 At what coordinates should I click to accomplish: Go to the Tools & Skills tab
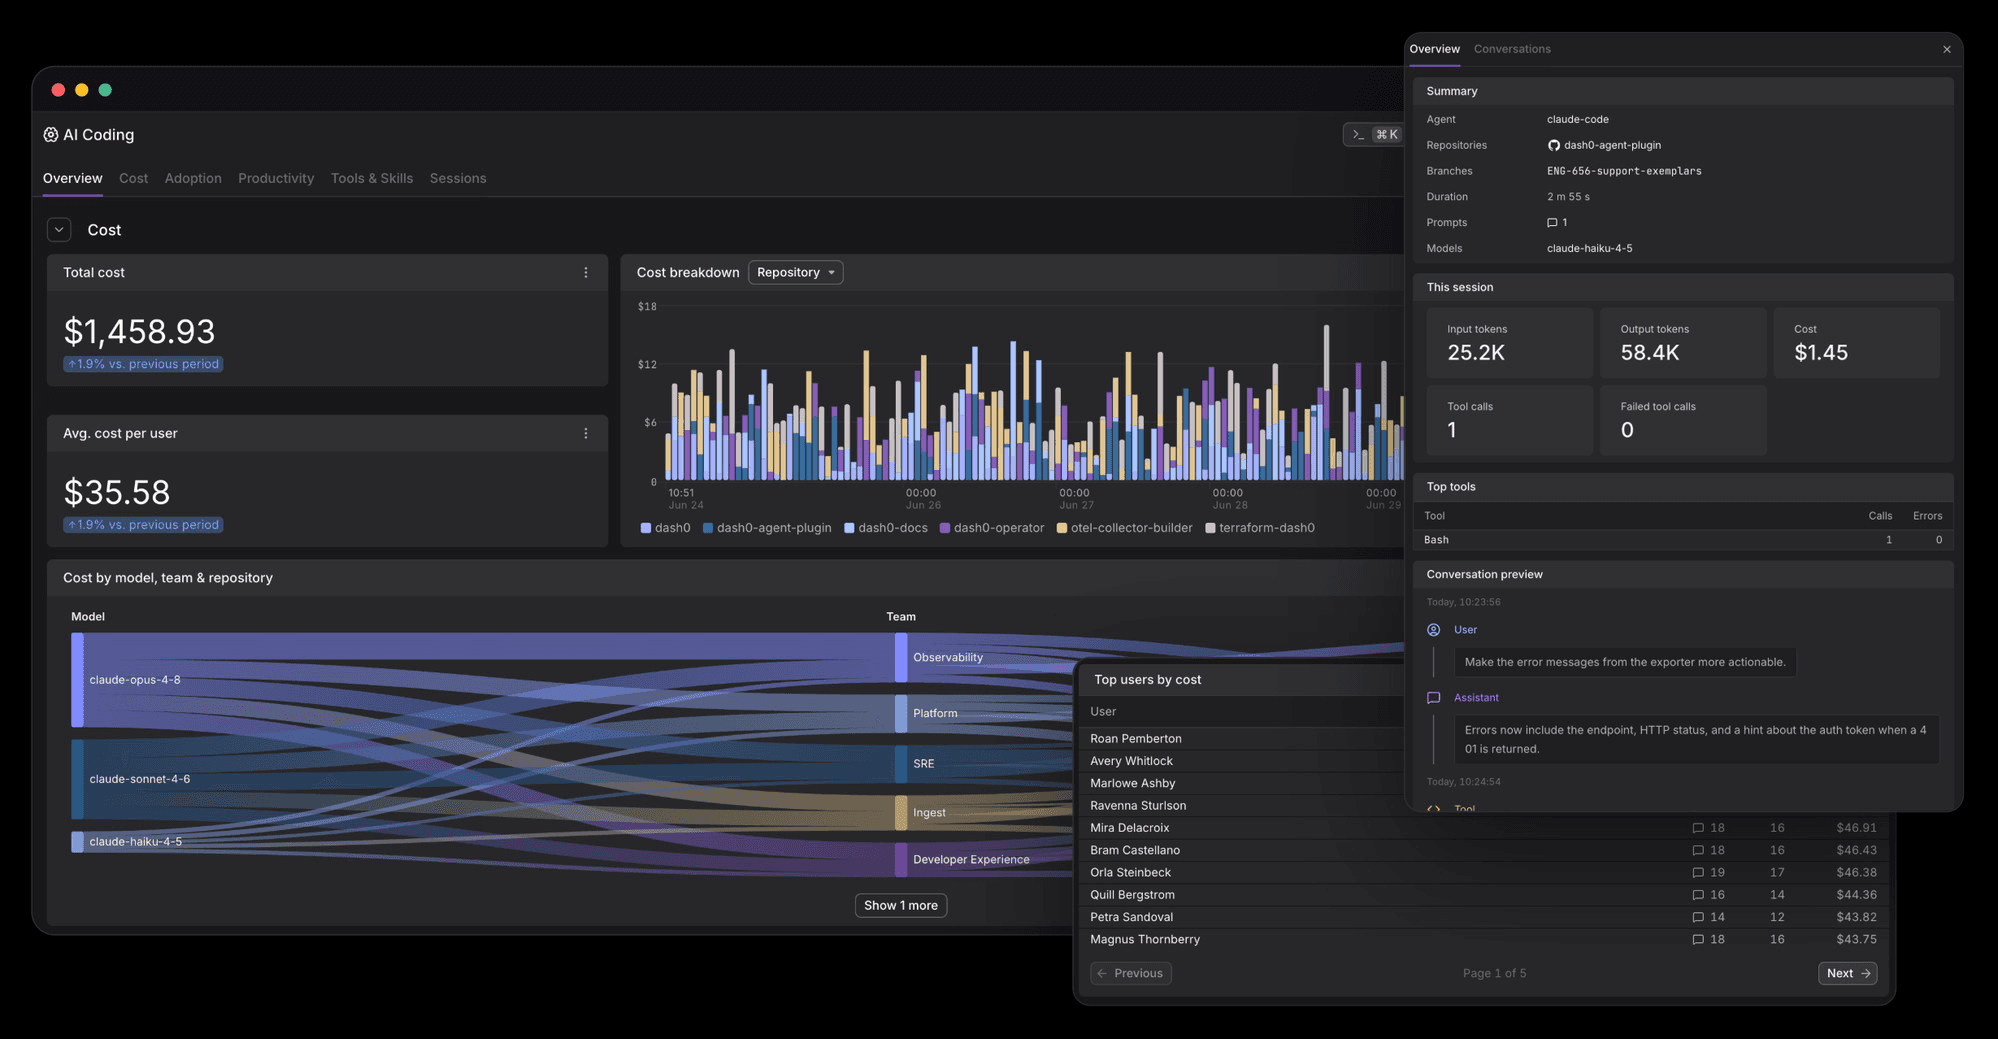(x=372, y=179)
